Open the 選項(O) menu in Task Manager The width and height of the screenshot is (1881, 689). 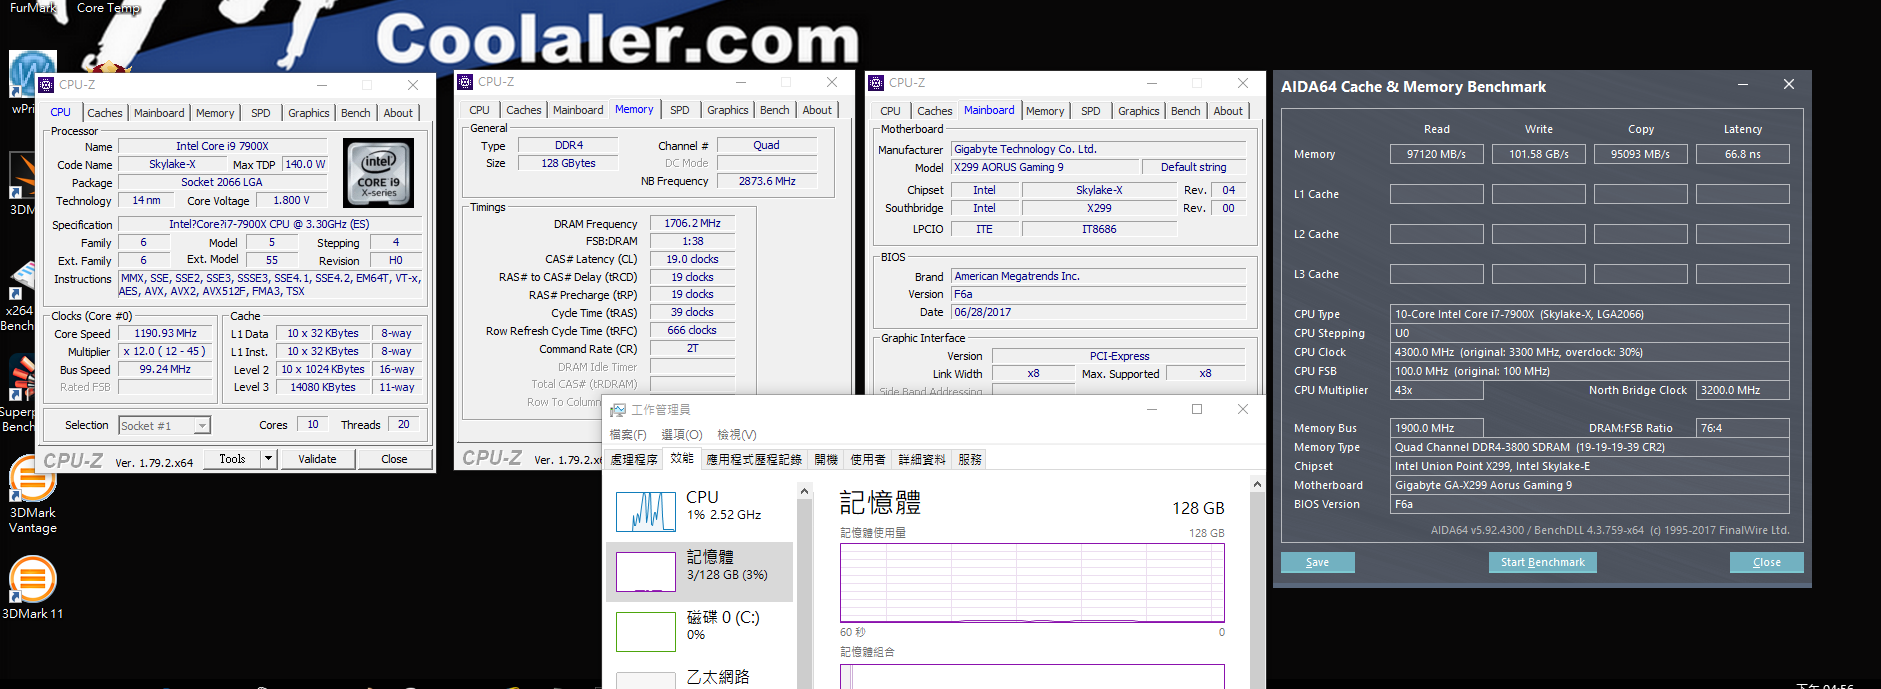pos(681,435)
